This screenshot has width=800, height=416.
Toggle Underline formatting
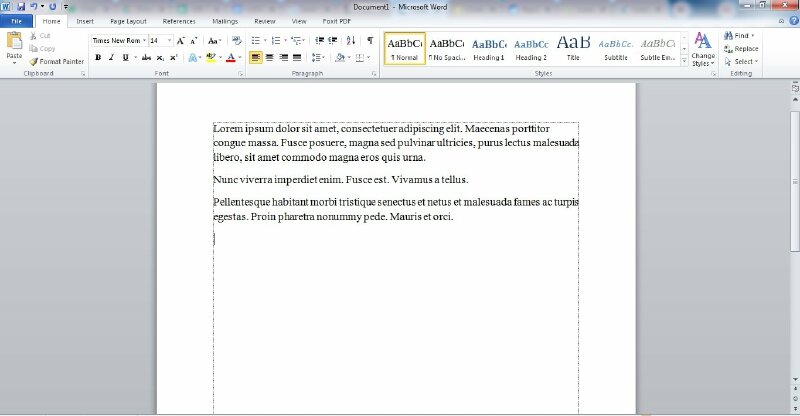click(x=125, y=57)
